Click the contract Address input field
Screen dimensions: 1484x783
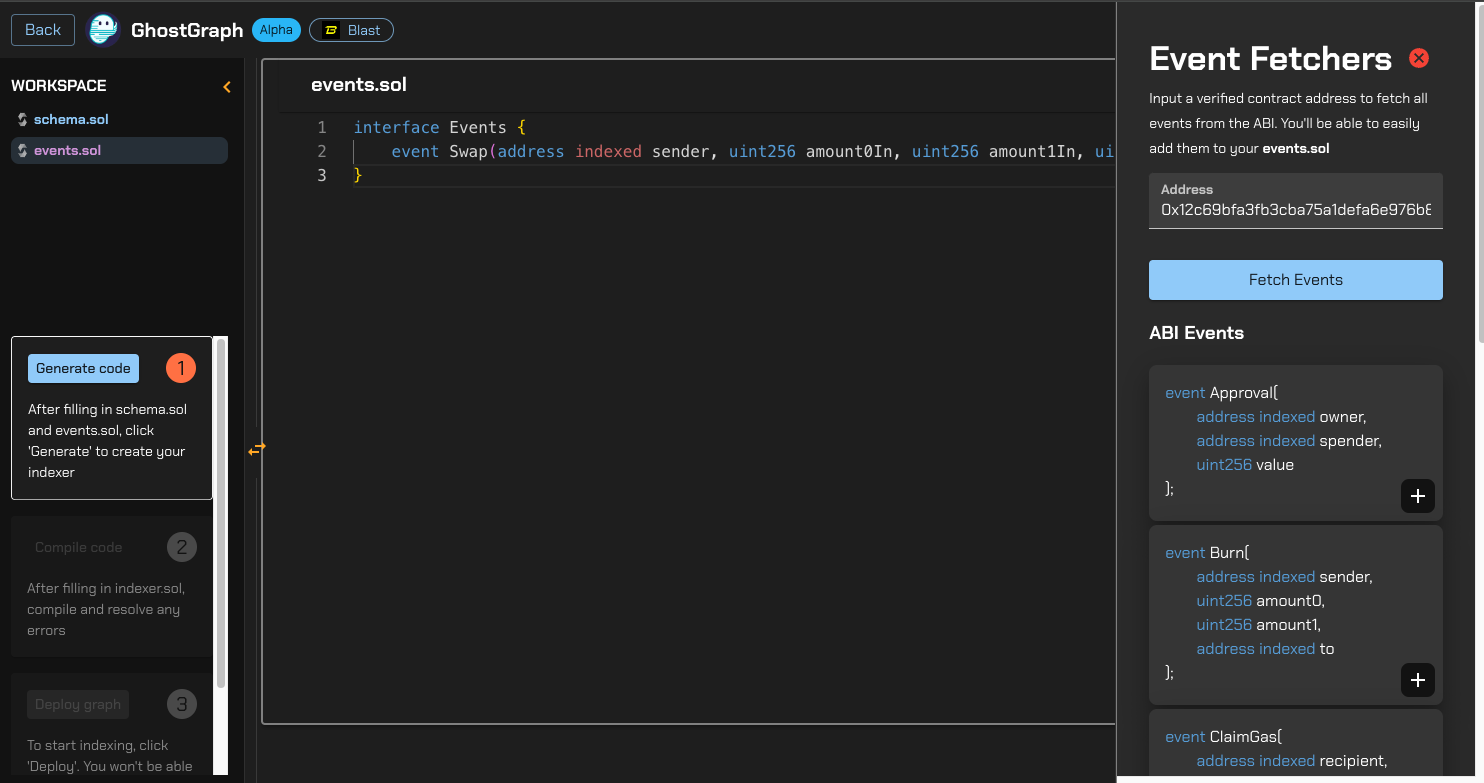pyautogui.click(x=1295, y=208)
